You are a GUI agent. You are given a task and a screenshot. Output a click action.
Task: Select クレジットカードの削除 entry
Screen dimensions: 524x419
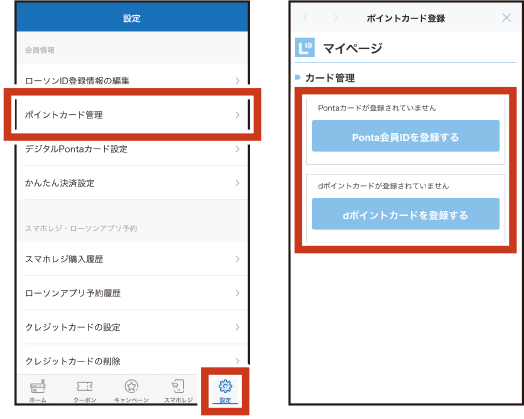tap(133, 361)
